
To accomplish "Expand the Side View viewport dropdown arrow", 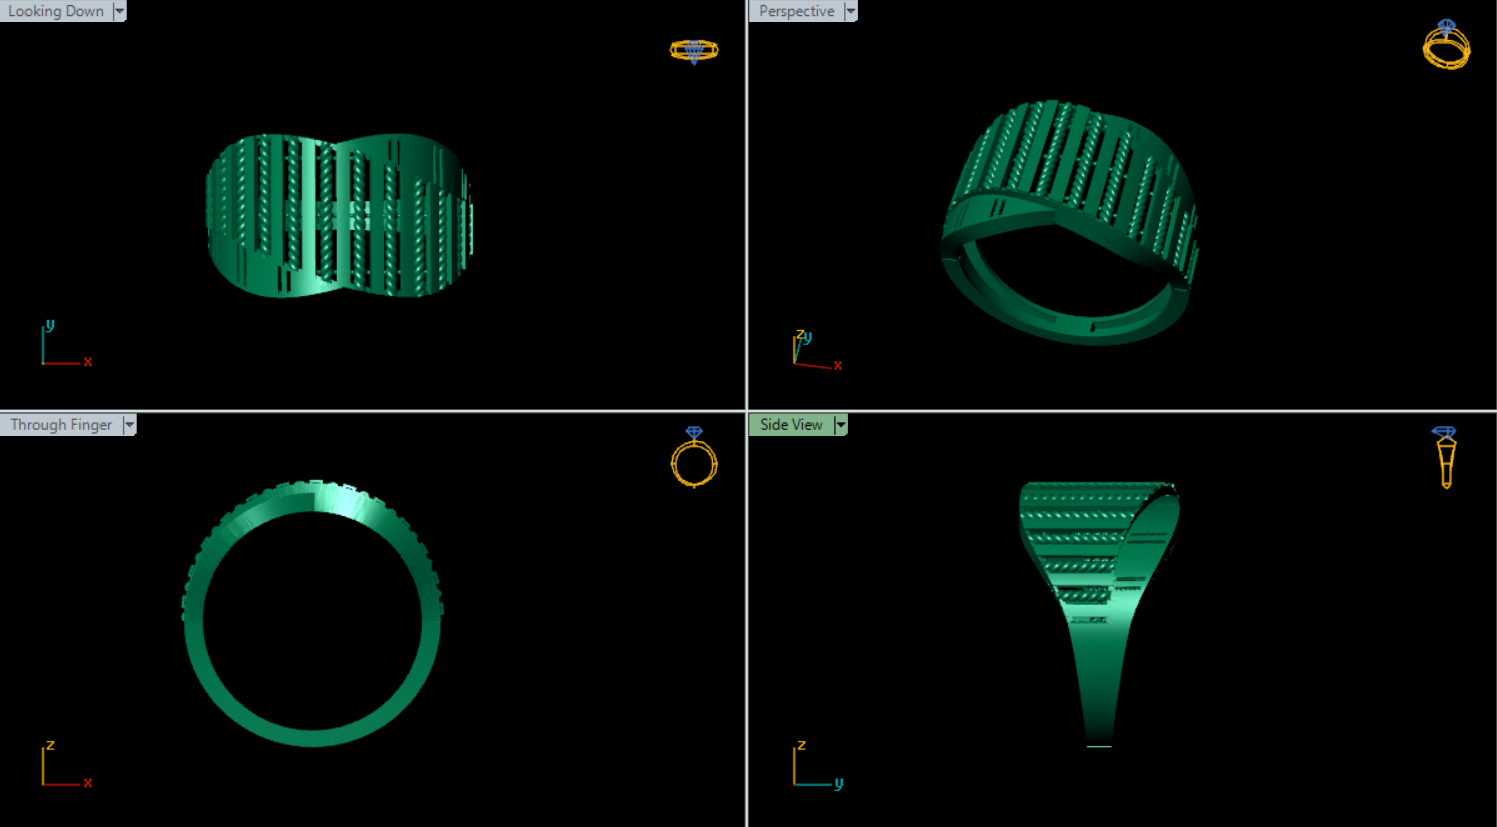I will 841,425.
